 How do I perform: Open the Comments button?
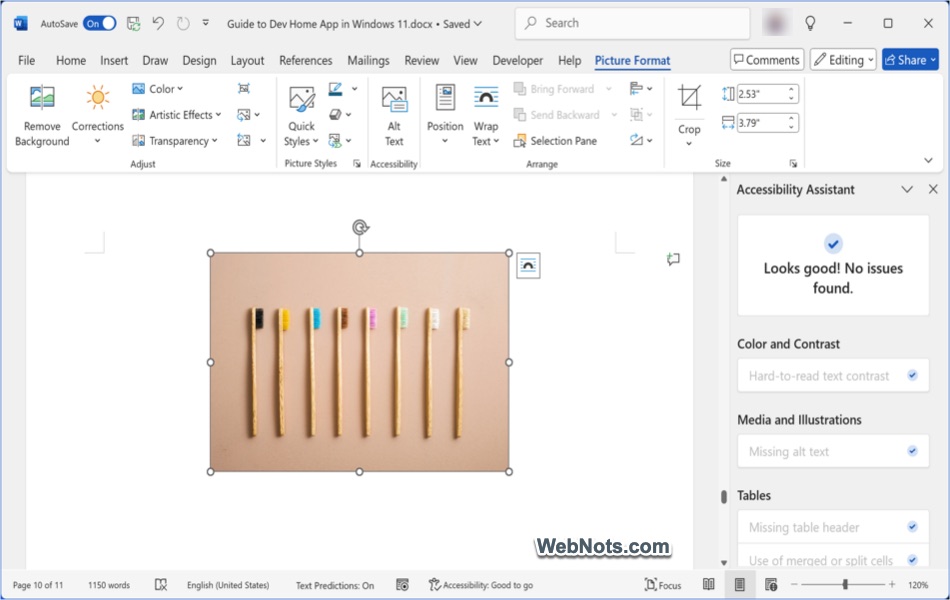pyautogui.click(x=767, y=60)
